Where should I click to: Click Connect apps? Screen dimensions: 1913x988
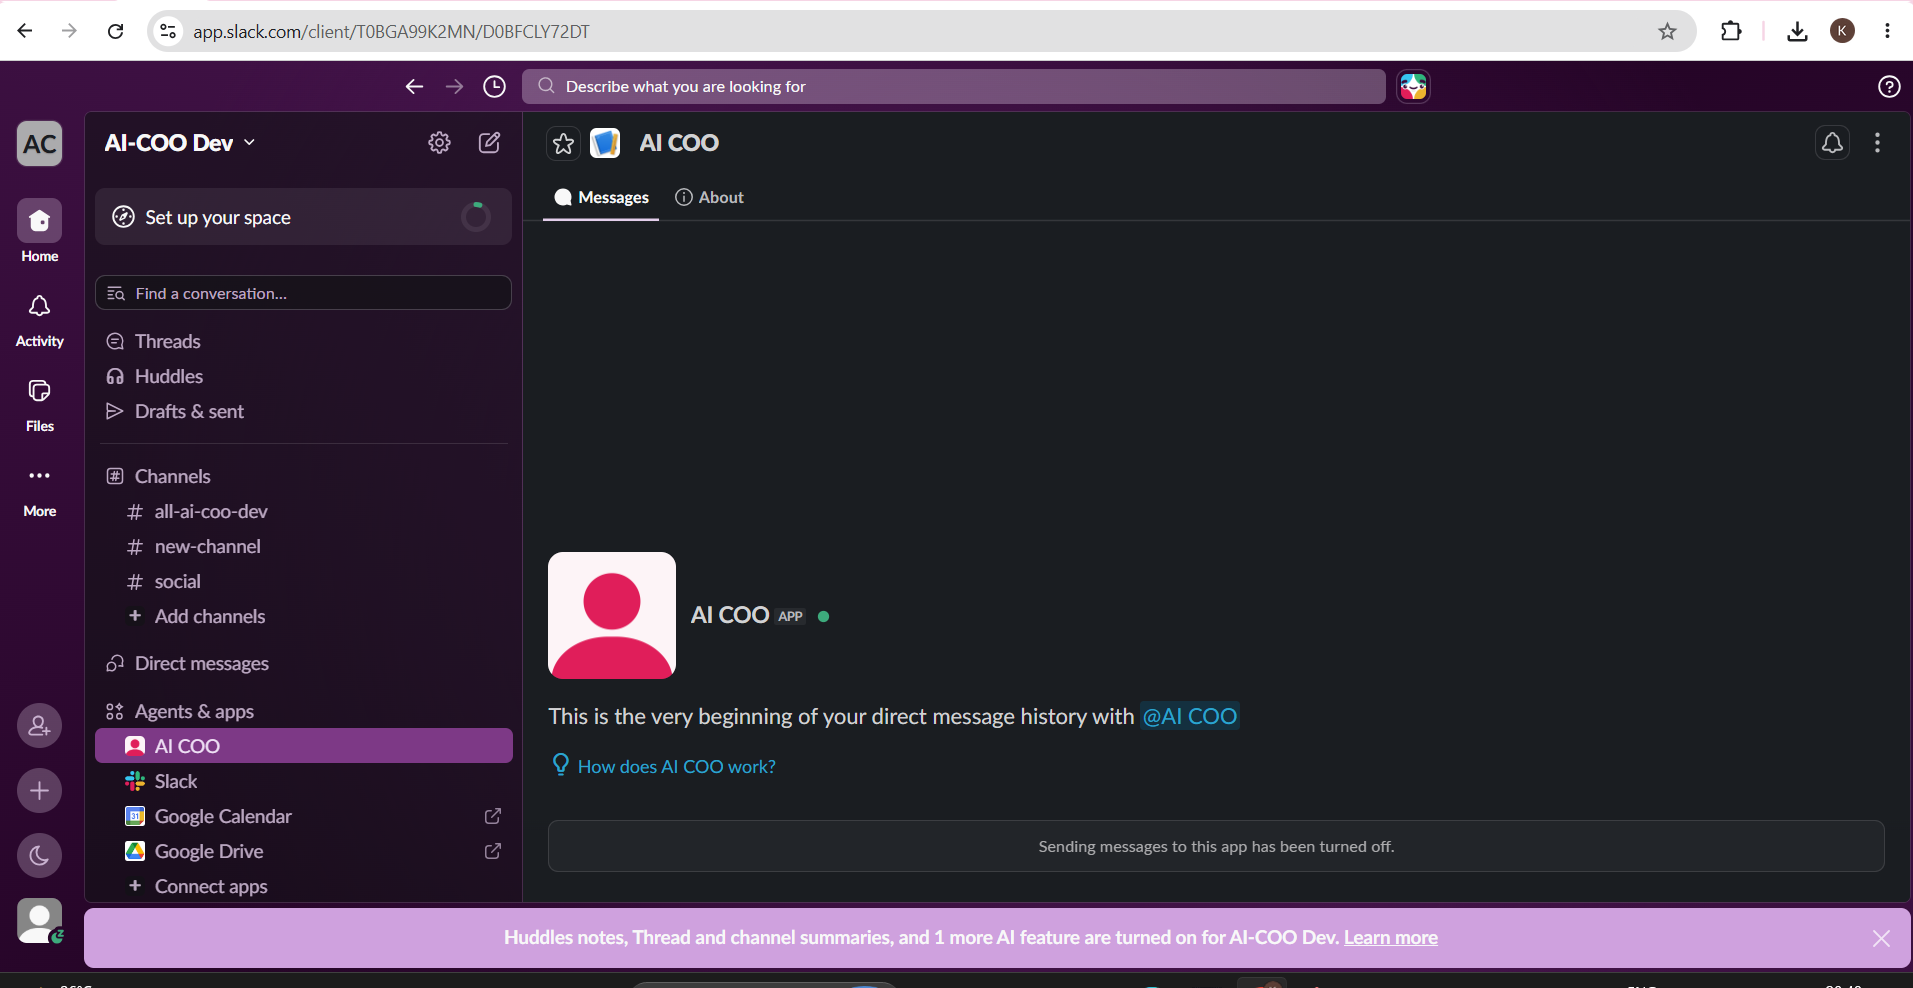coord(303,886)
